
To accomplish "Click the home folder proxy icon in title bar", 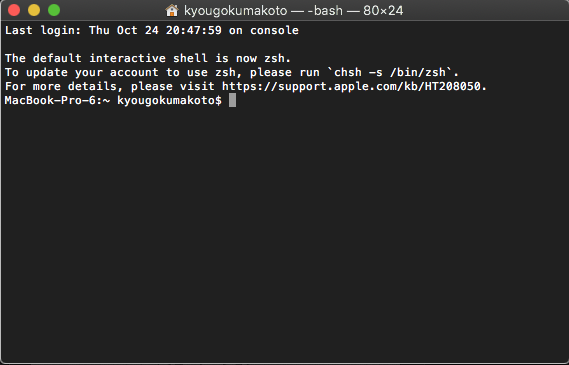I will point(172,11).
